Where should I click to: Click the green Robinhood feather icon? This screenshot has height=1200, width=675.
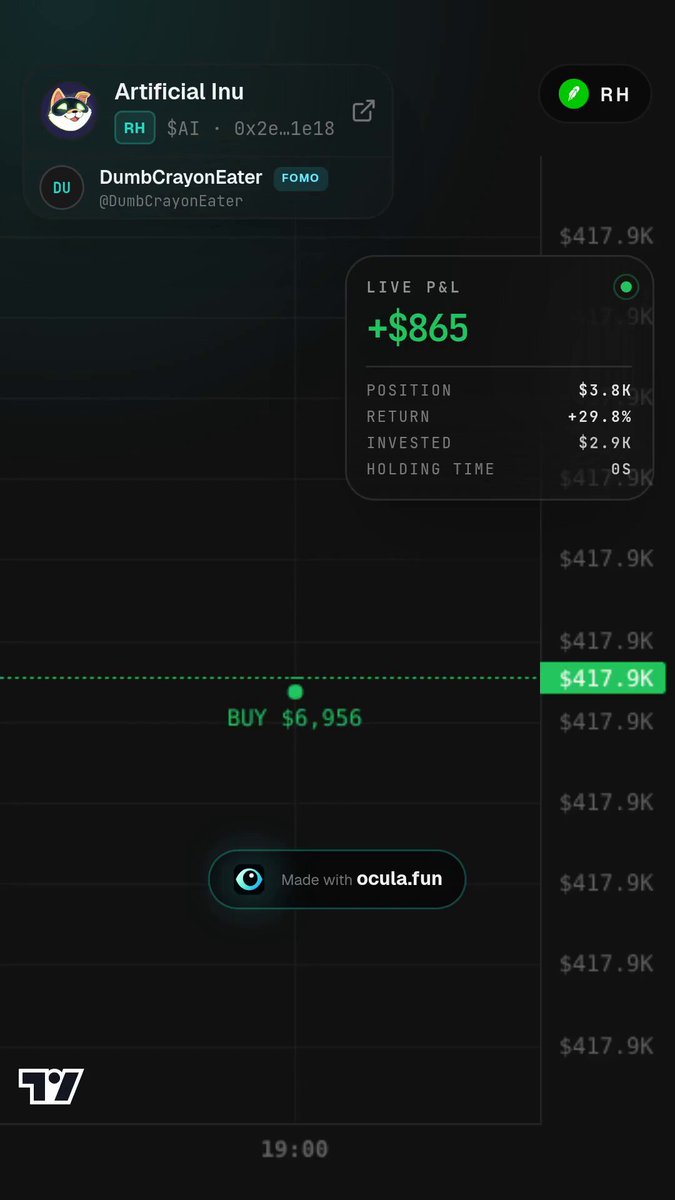tap(574, 95)
